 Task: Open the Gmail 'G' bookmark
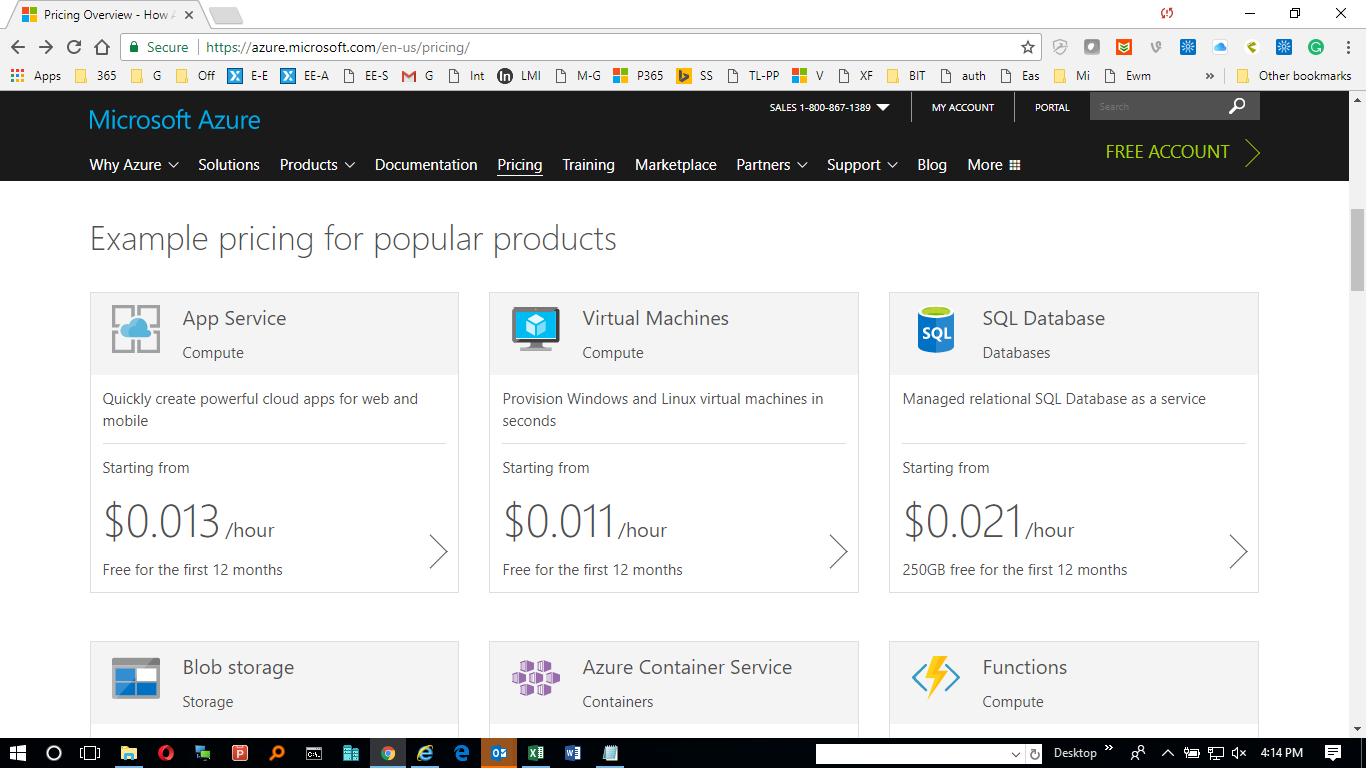pyautogui.click(x=418, y=76)
